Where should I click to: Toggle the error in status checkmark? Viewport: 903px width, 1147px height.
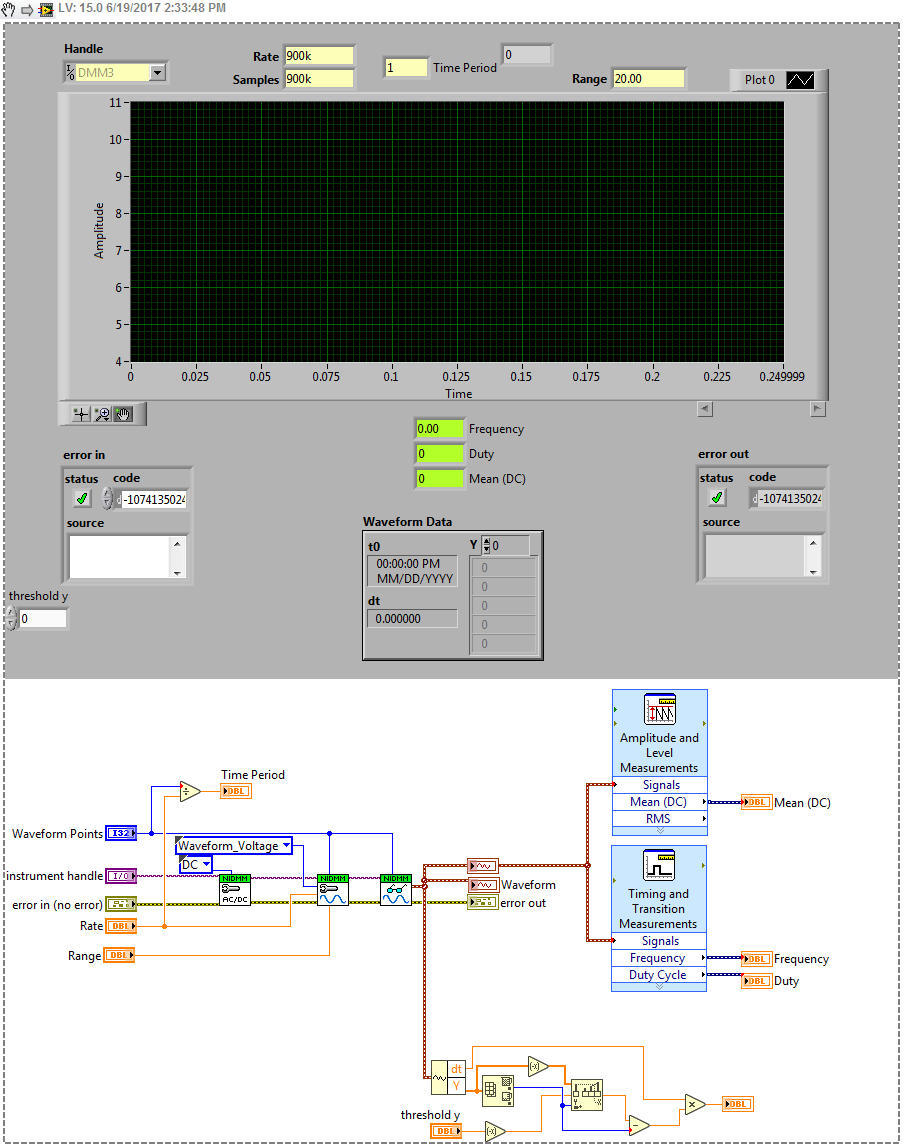point(82,497)
